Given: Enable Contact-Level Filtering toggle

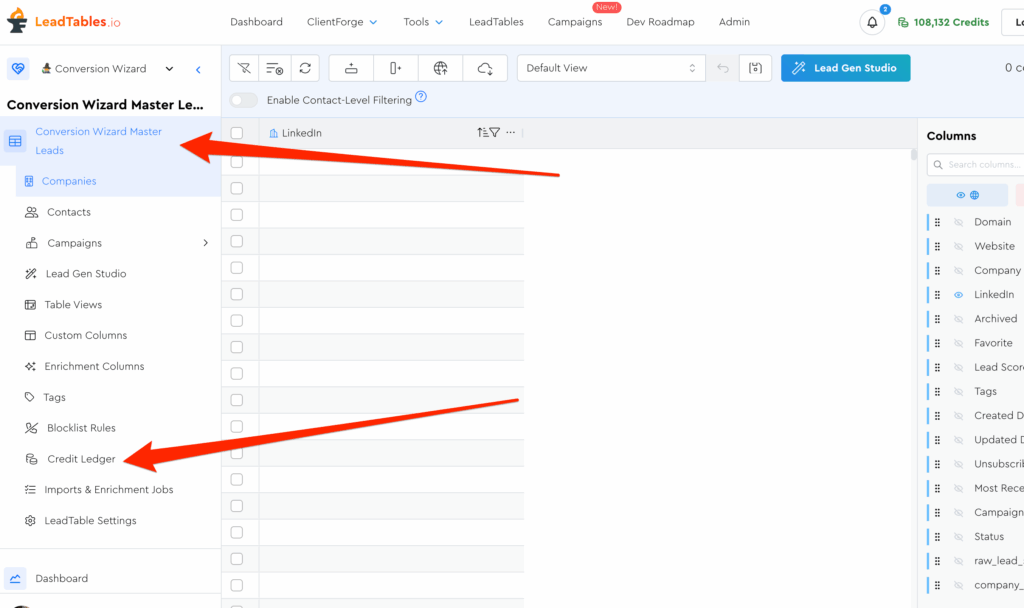Looking at the screenshot, I should (243, 100).
